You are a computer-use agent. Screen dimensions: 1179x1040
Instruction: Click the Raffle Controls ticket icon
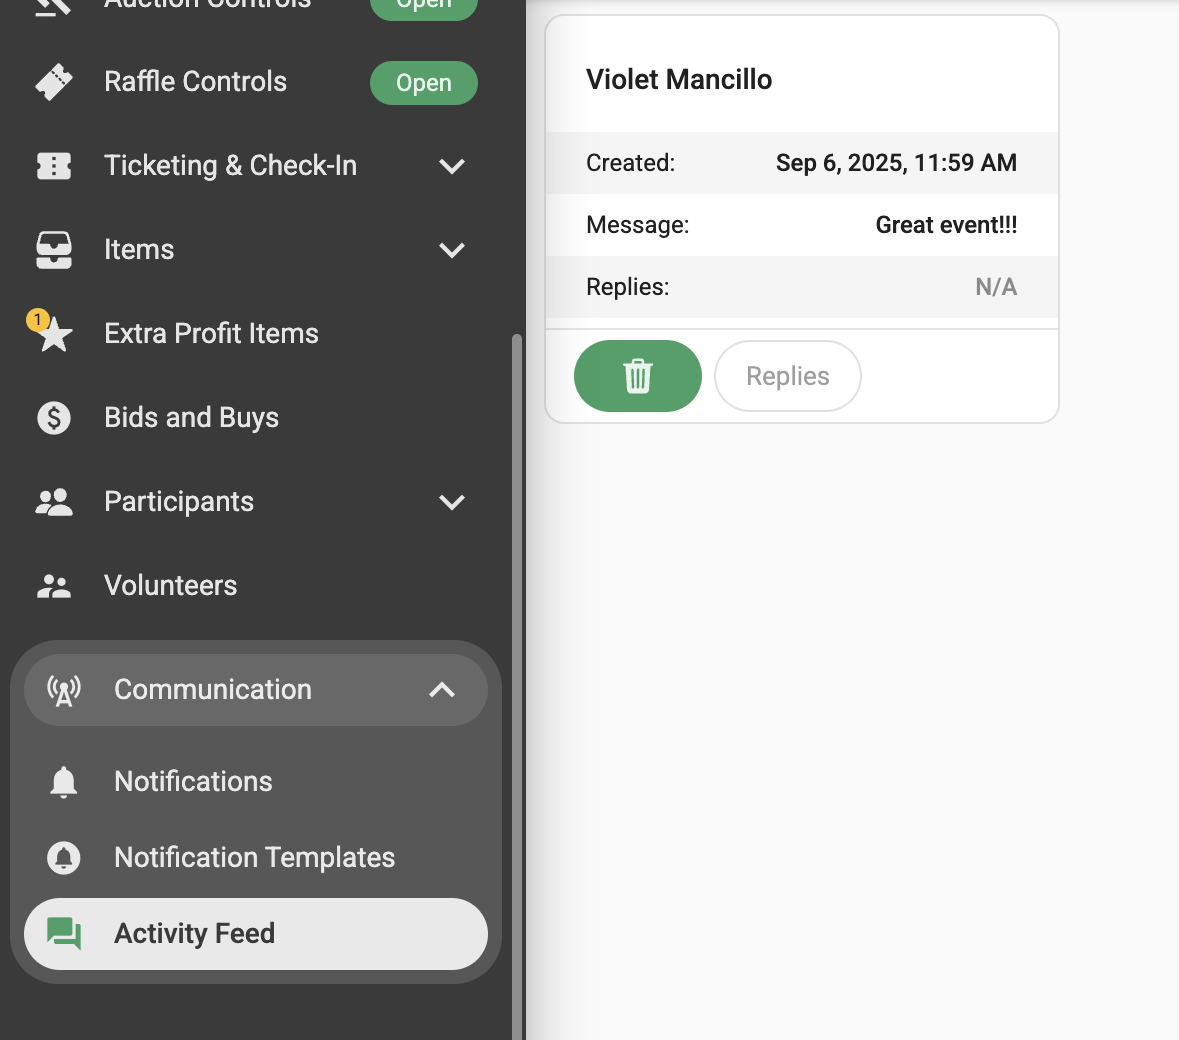54,82
